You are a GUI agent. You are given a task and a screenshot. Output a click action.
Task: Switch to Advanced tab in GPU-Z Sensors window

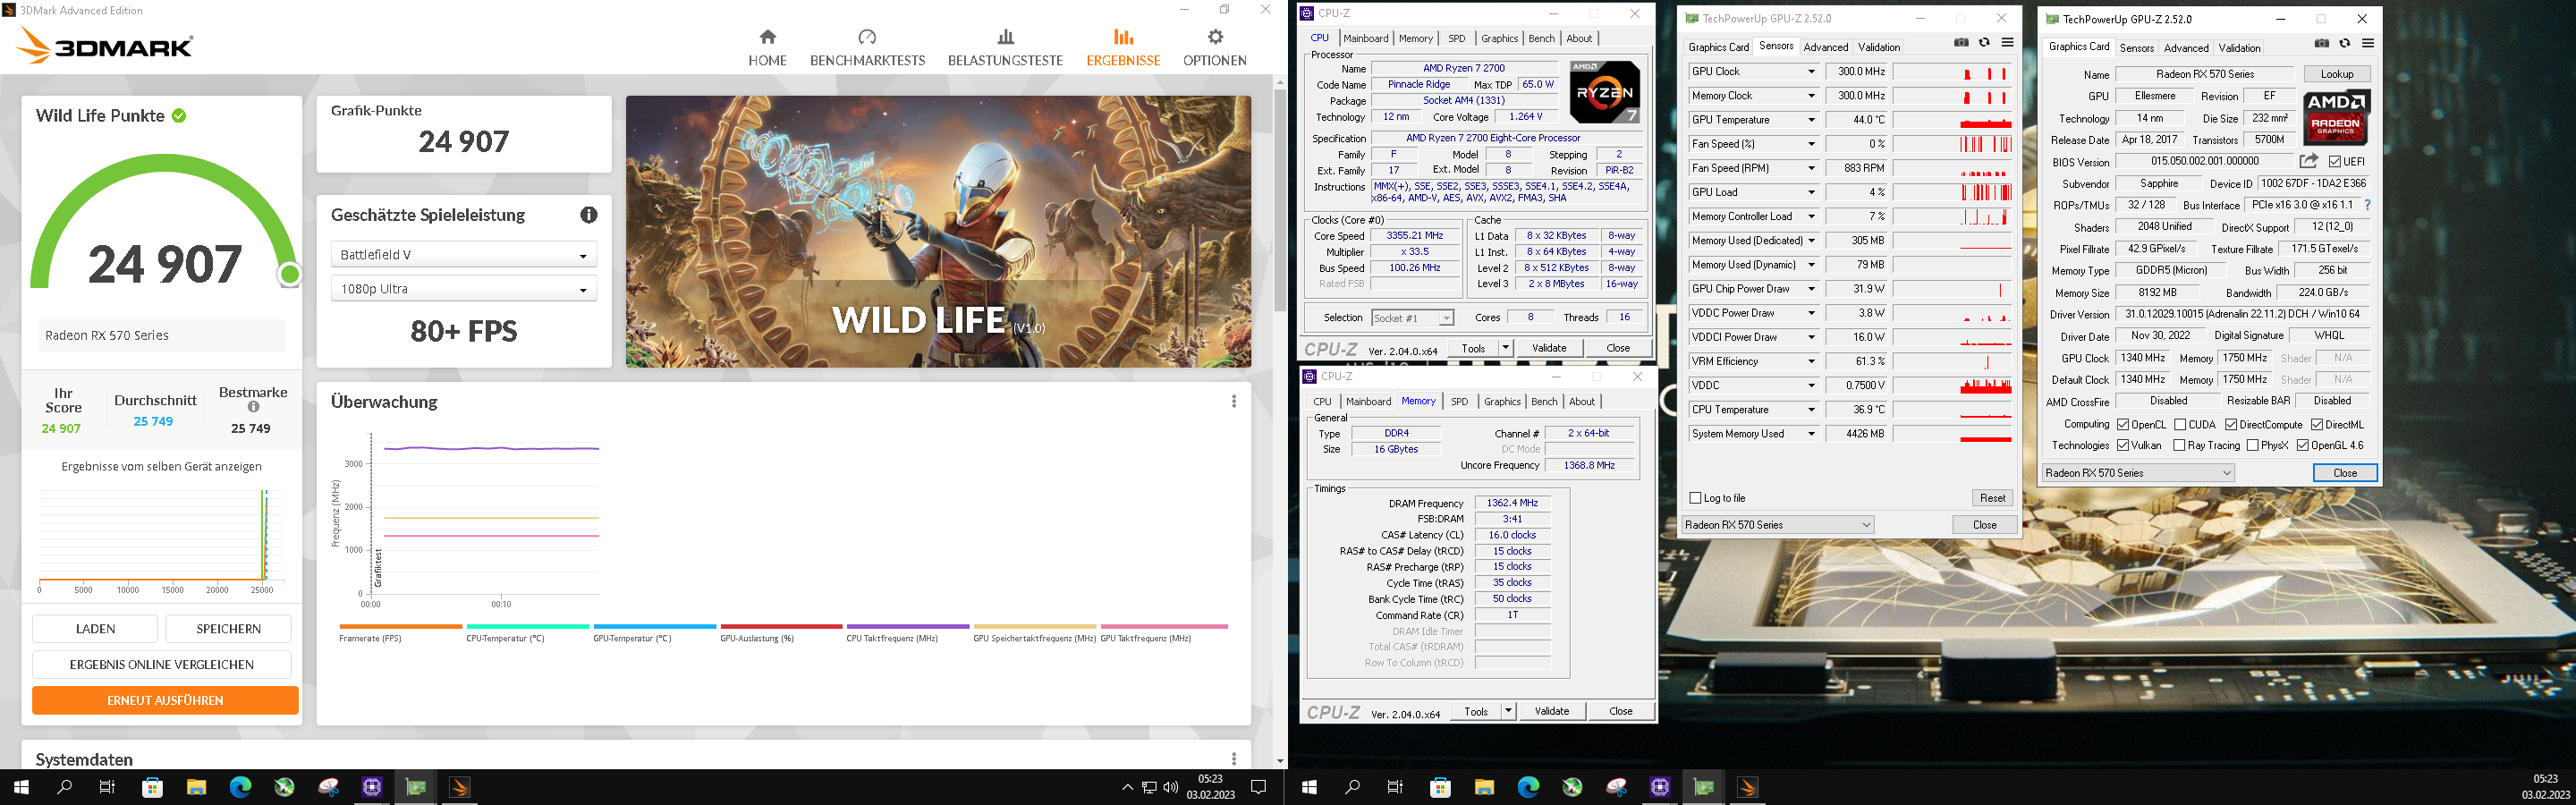1825,47
